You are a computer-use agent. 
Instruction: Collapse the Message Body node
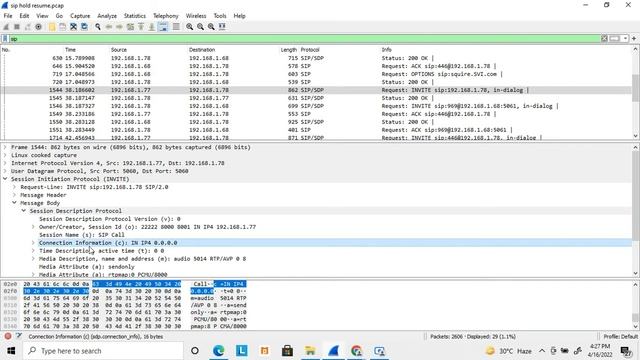[15, 203]
